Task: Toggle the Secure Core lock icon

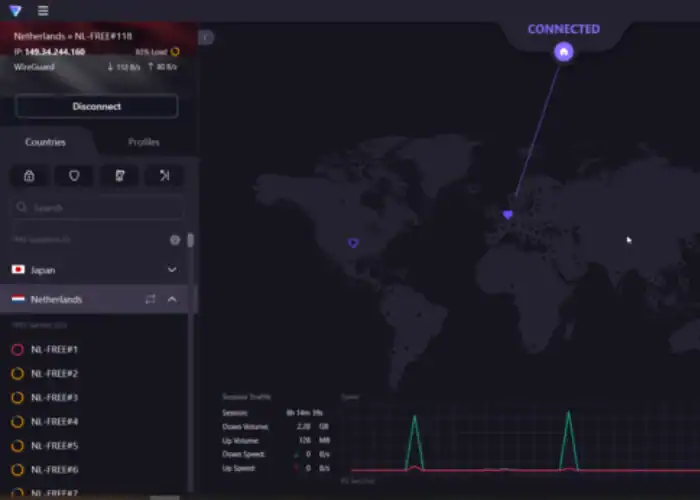Action: (x=29, y=175)
